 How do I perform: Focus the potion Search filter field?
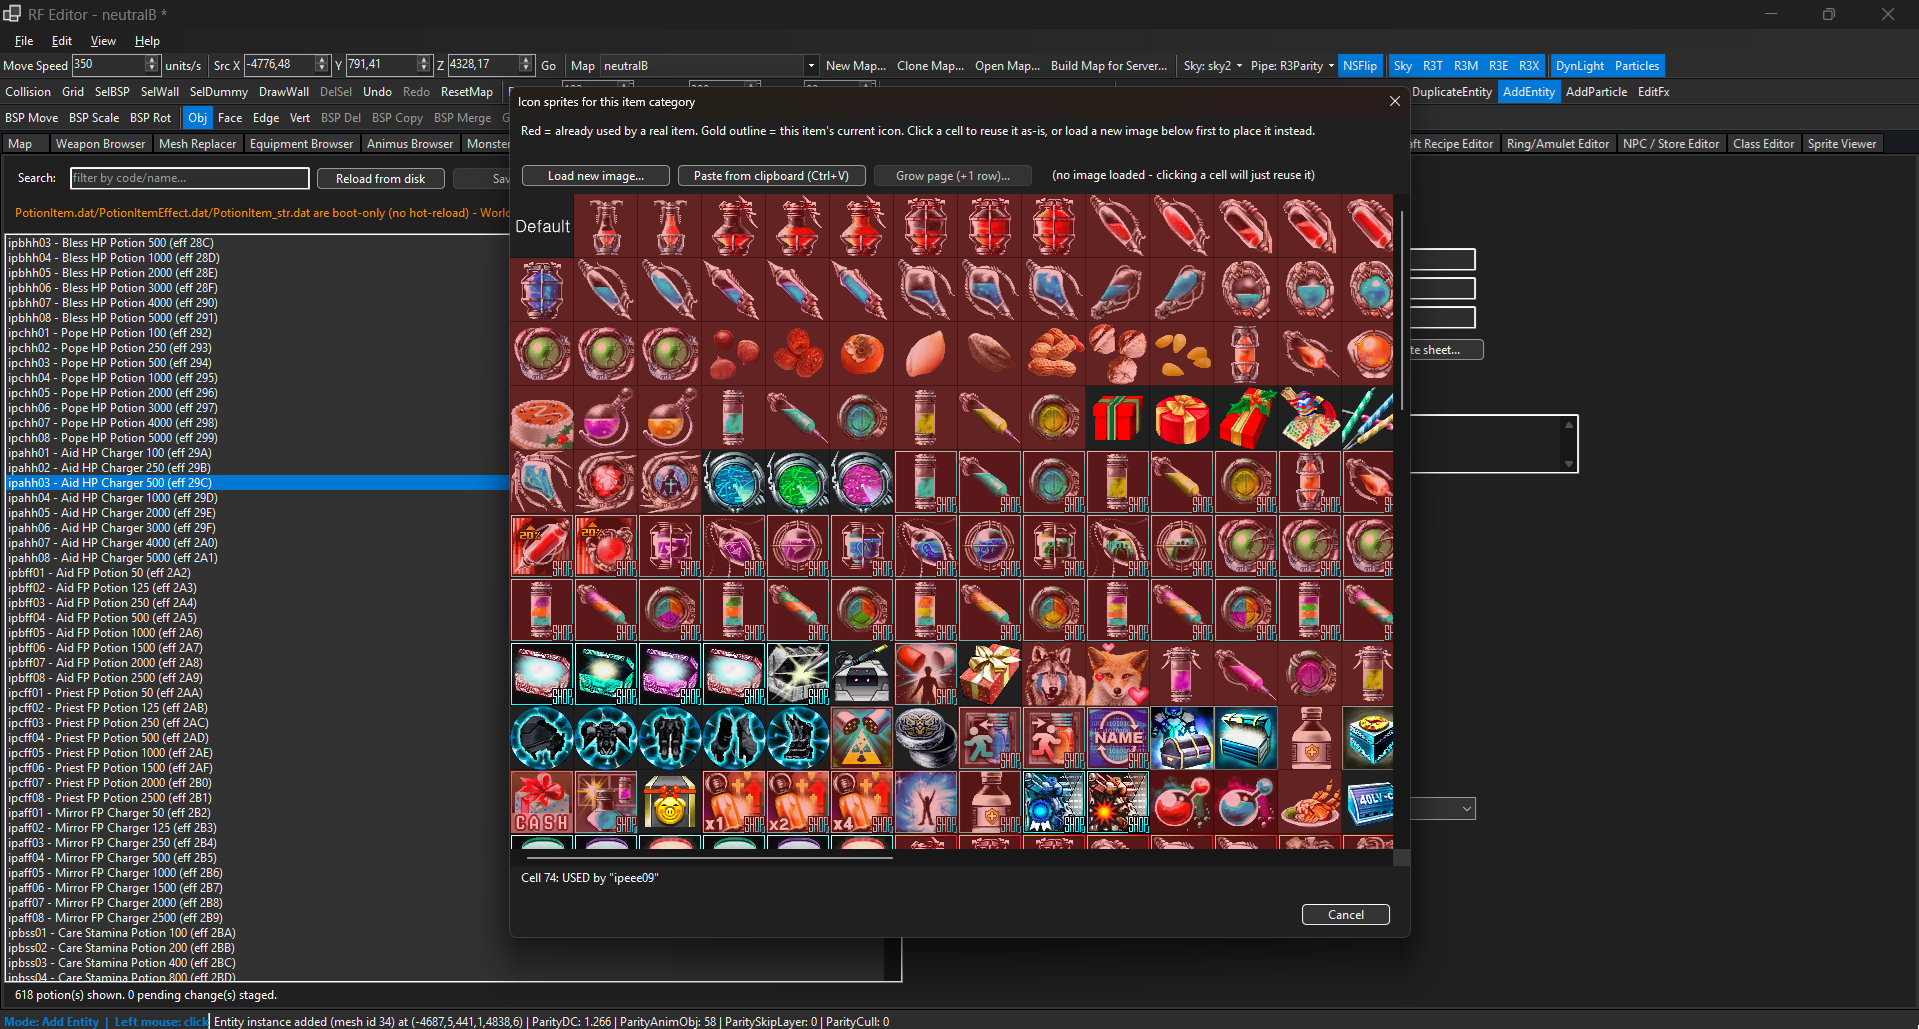190,178
